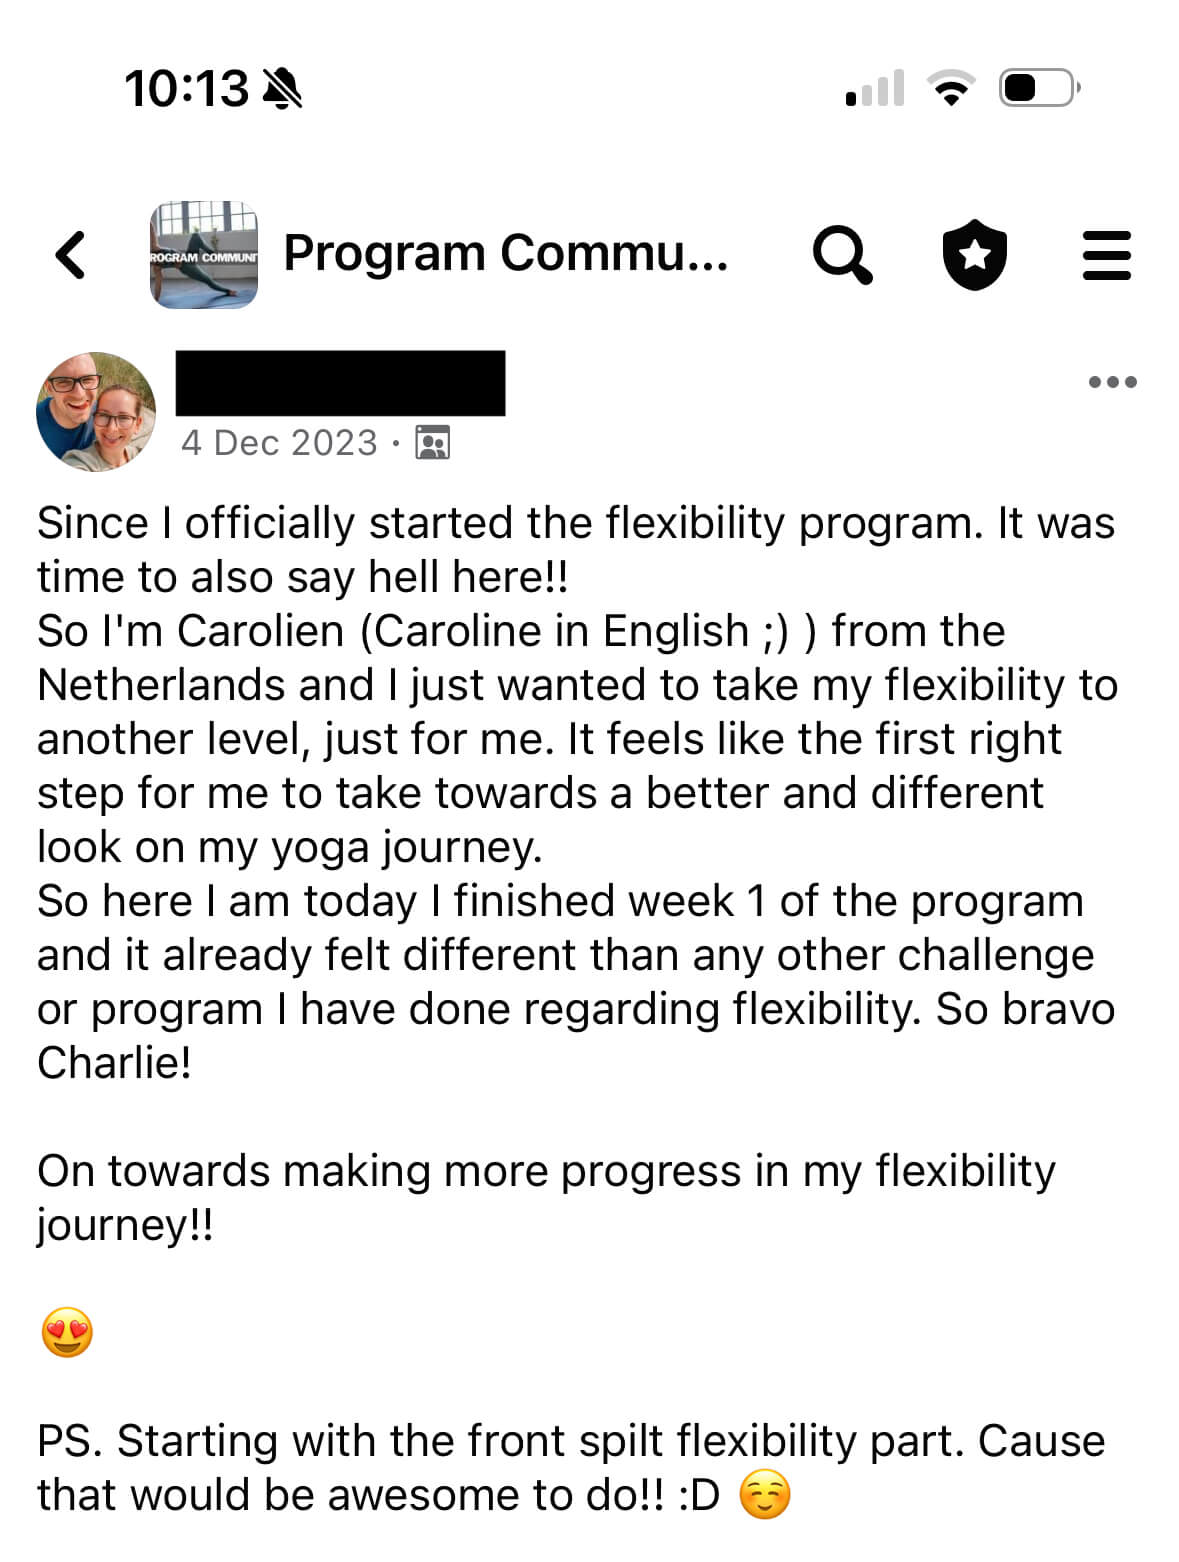The image size is (1179, 1562).
Task: Tap the smiling emoji after ':D'
Action: pyautogui.click(x=765, y=1496)
